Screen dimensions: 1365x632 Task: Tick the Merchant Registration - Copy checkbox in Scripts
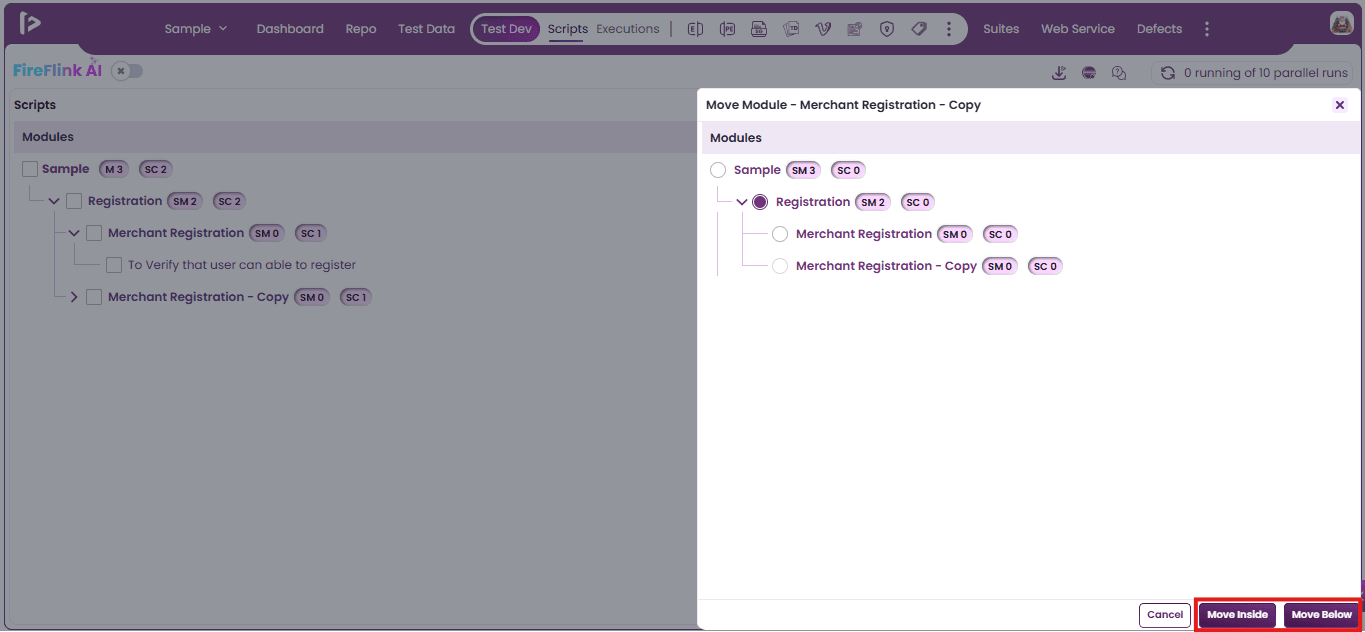click(x=94, y=297)
